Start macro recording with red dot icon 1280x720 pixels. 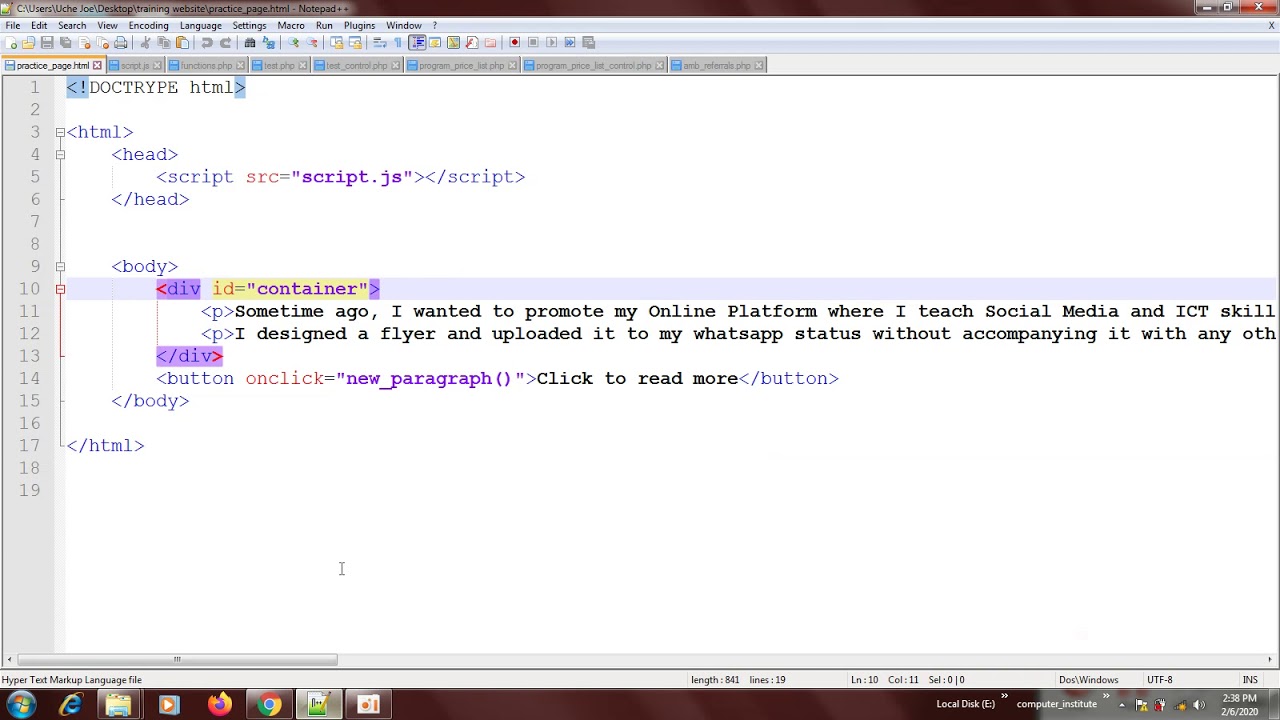[514, 42]
